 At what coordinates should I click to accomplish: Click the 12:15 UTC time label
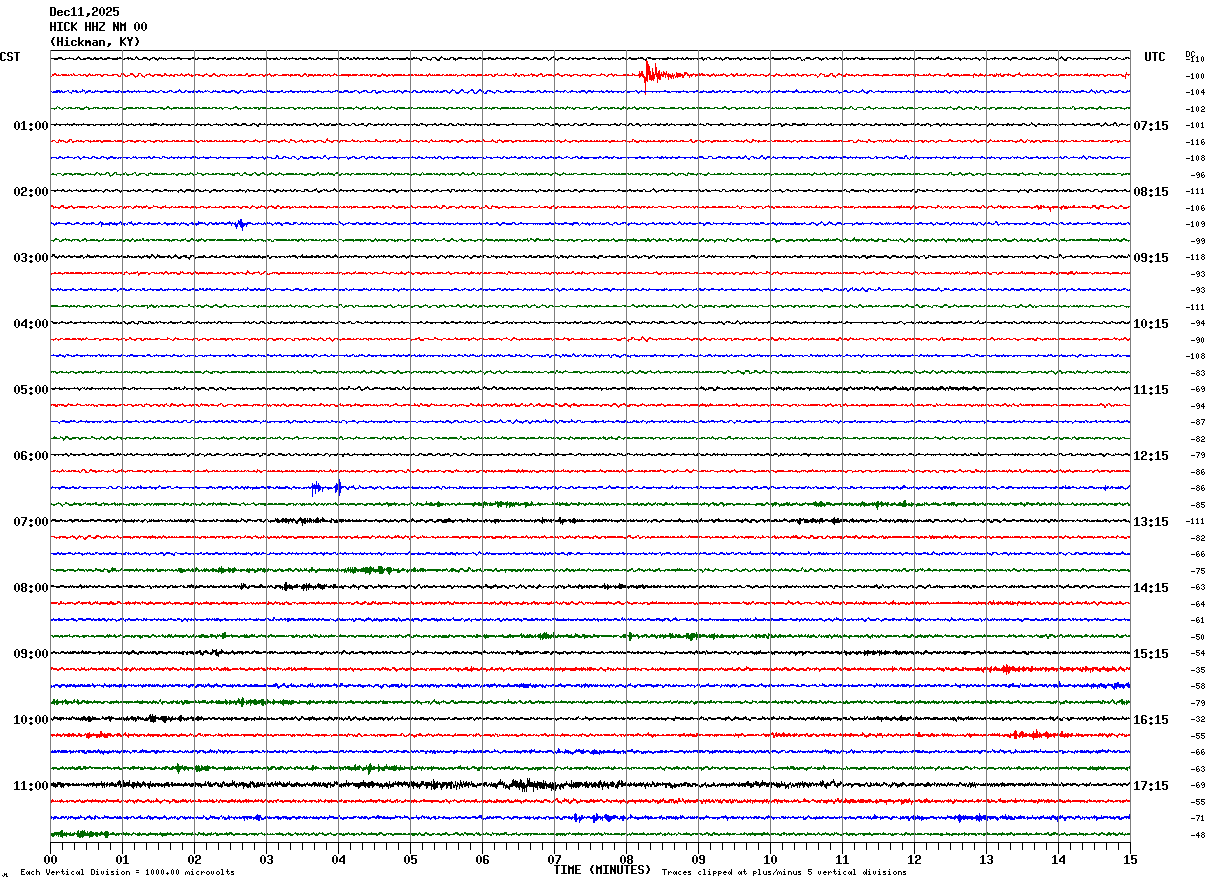(x=1150, y=456)
